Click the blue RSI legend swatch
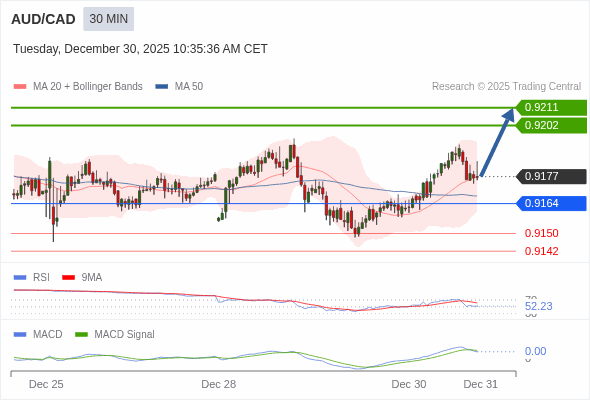 point(20,278)
